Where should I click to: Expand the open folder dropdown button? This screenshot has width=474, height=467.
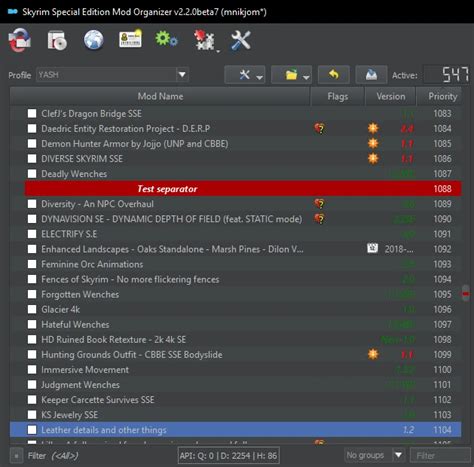pos(292,75)
